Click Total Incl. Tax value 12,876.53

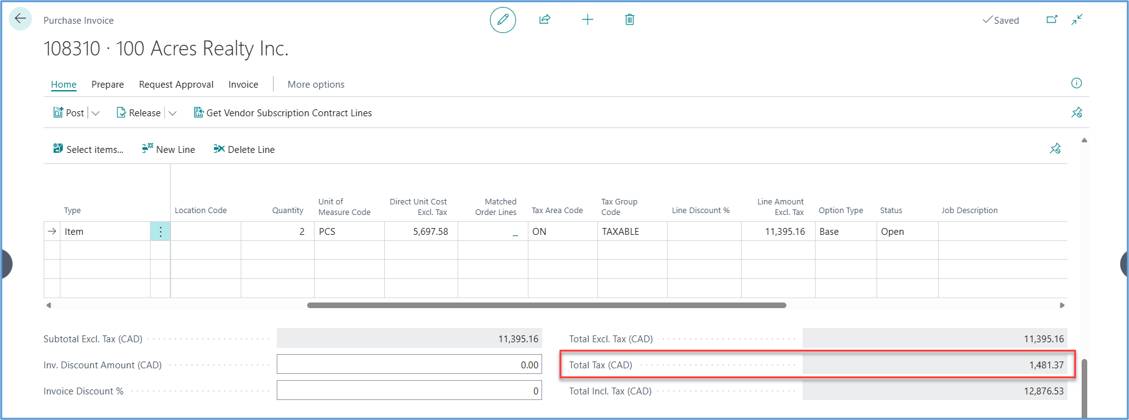coord(935,390)
